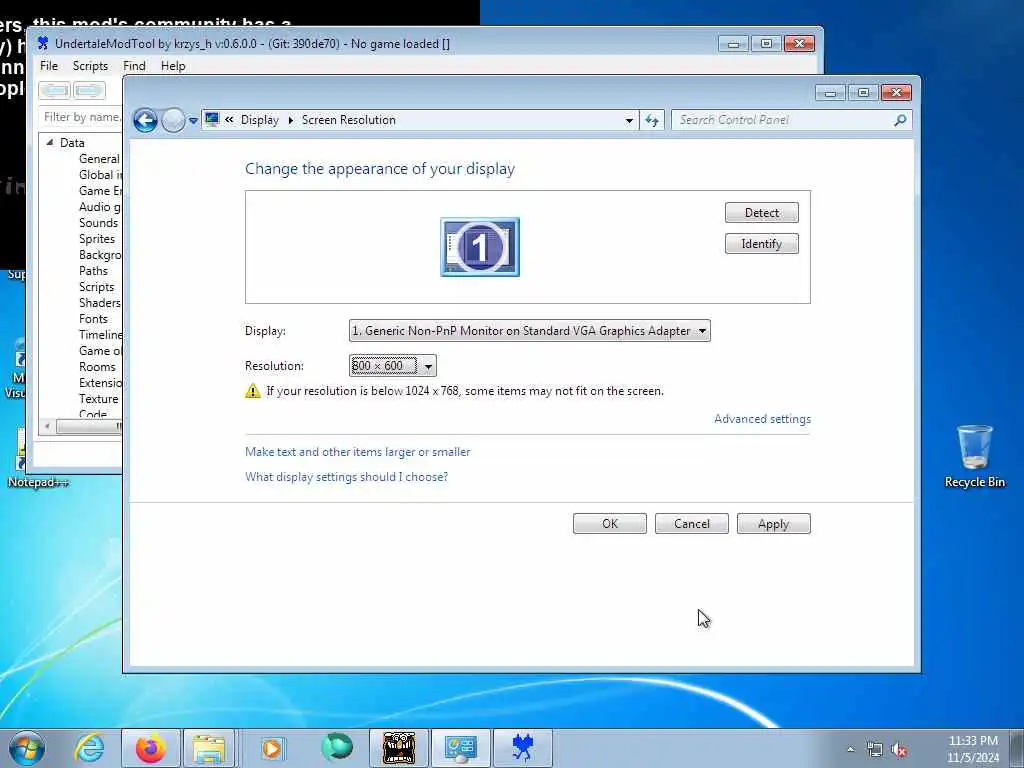Click the Back arrow in Screen Resolution window

pos(145,120)
